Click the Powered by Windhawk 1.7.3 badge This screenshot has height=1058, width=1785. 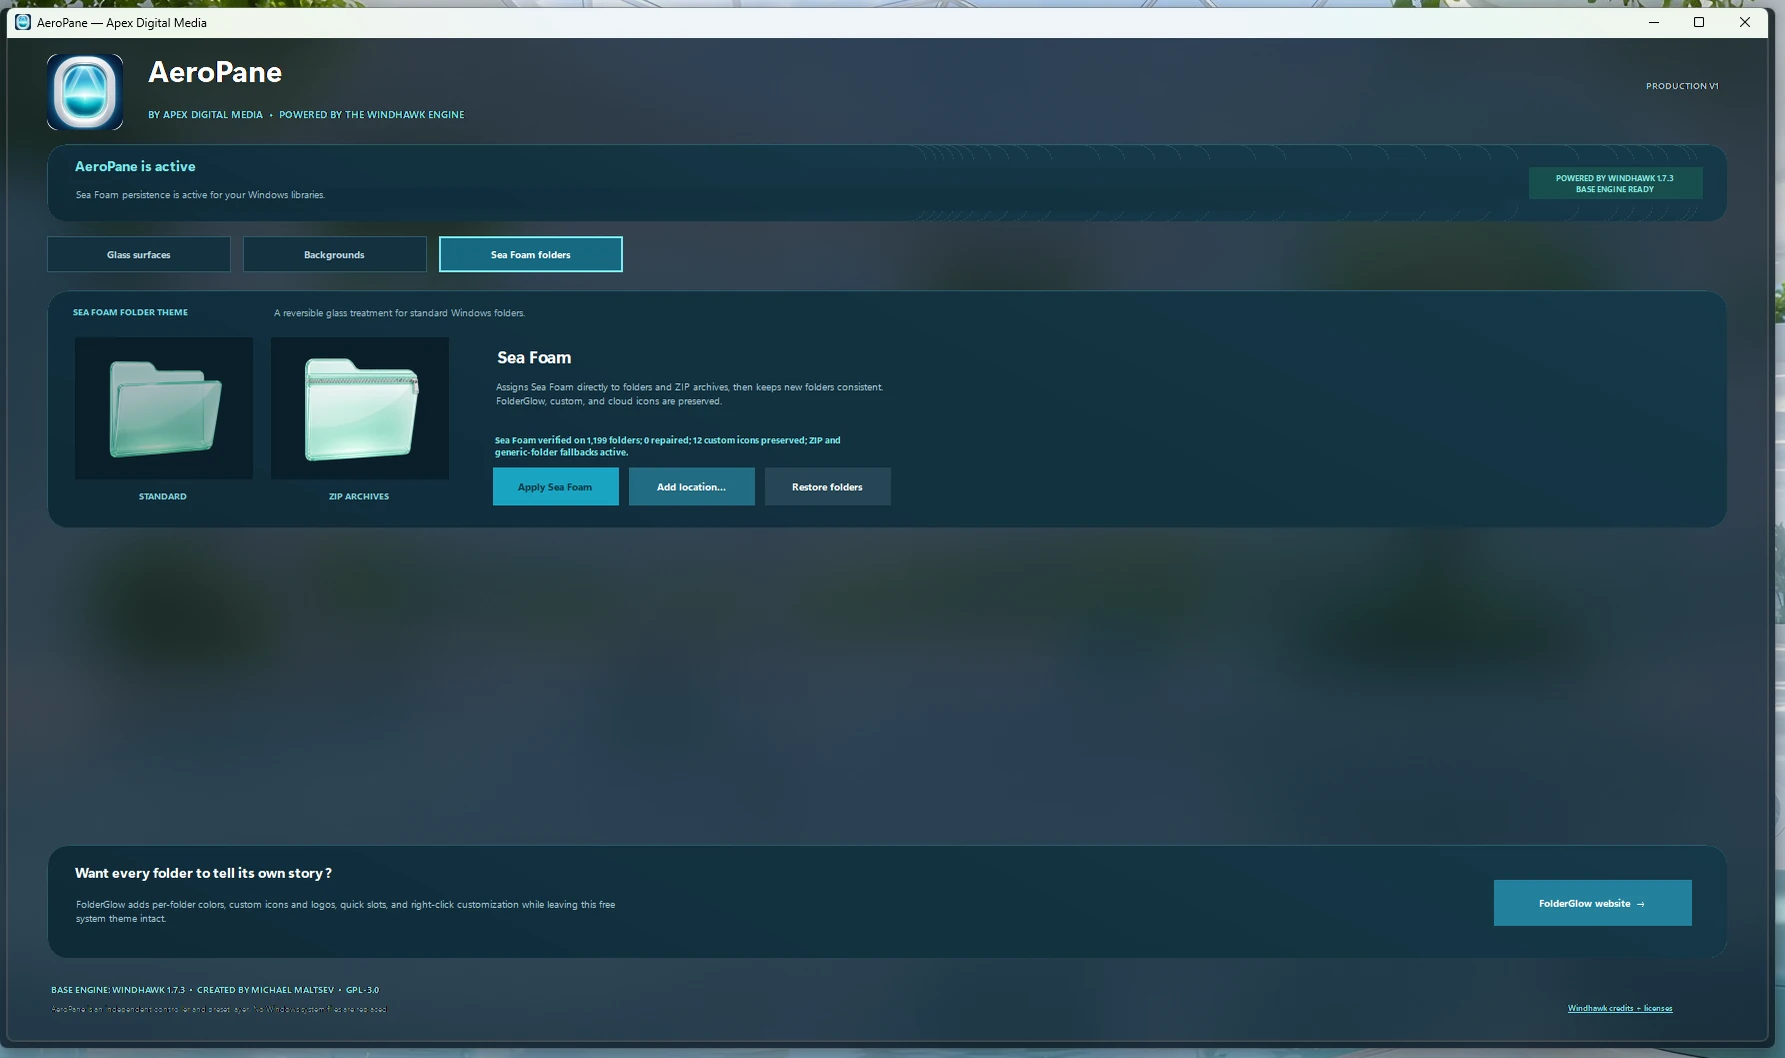1615,183
